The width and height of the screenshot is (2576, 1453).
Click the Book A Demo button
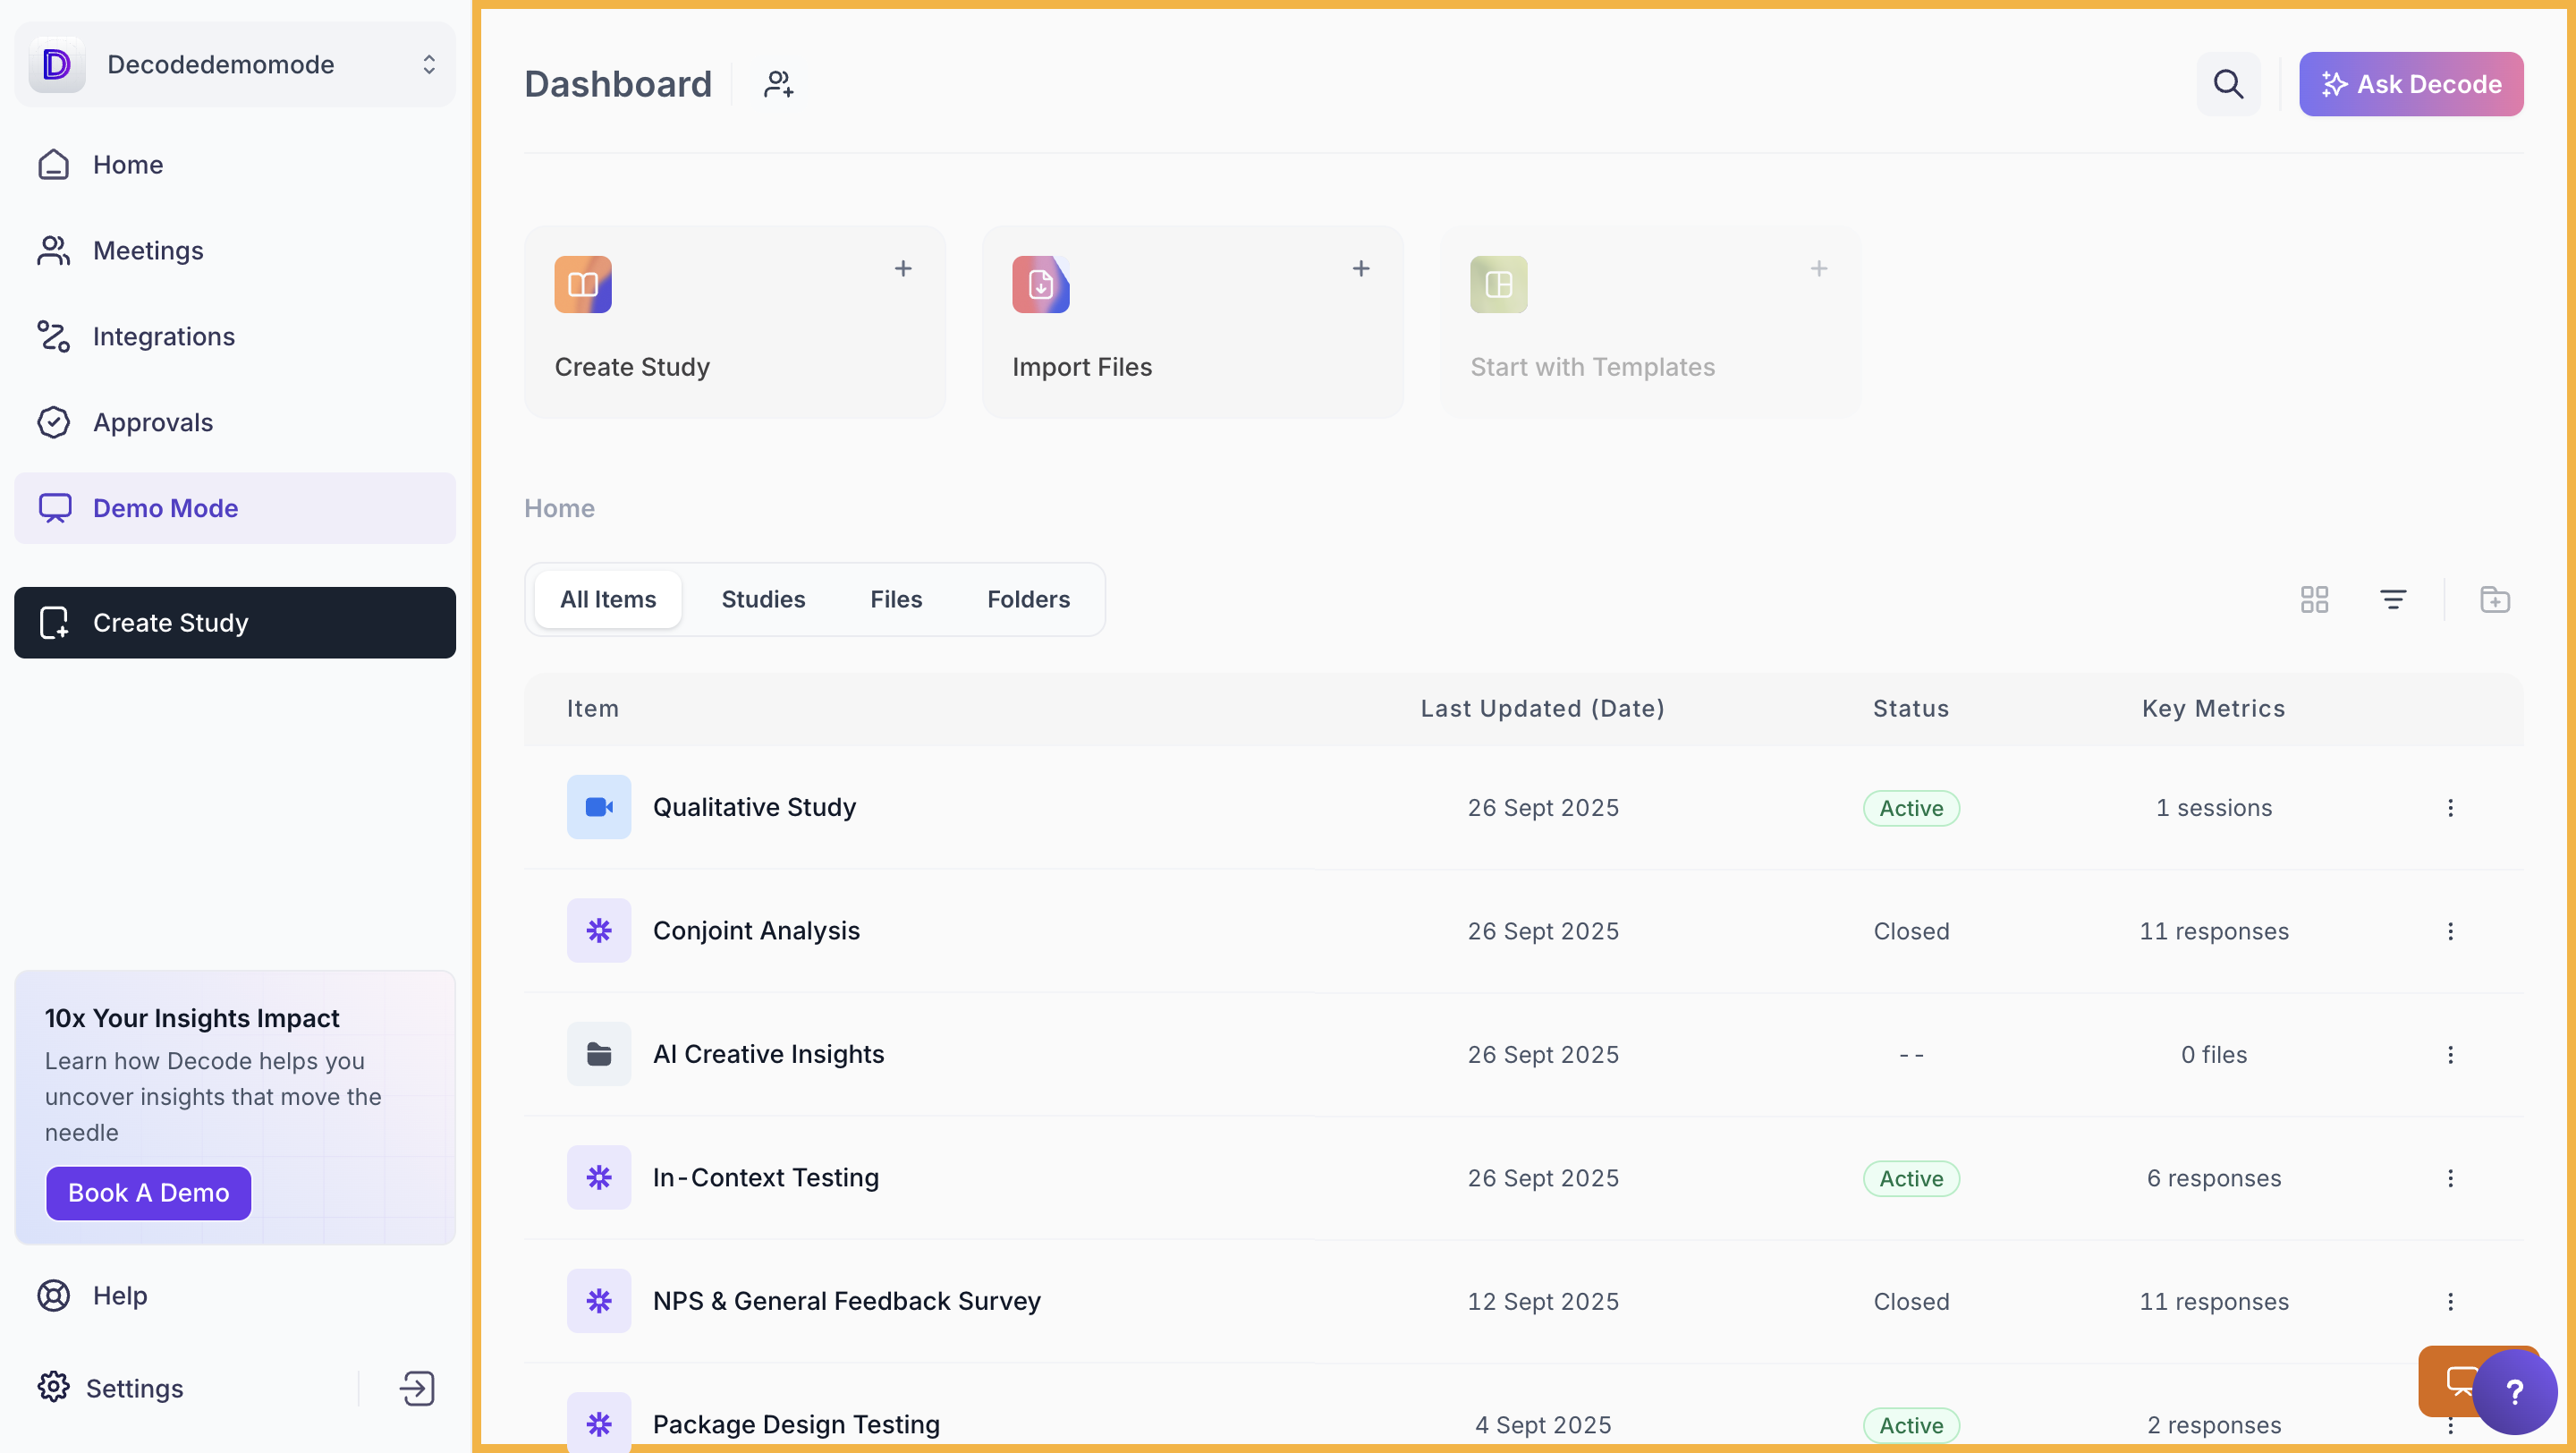pos(148,1193)
